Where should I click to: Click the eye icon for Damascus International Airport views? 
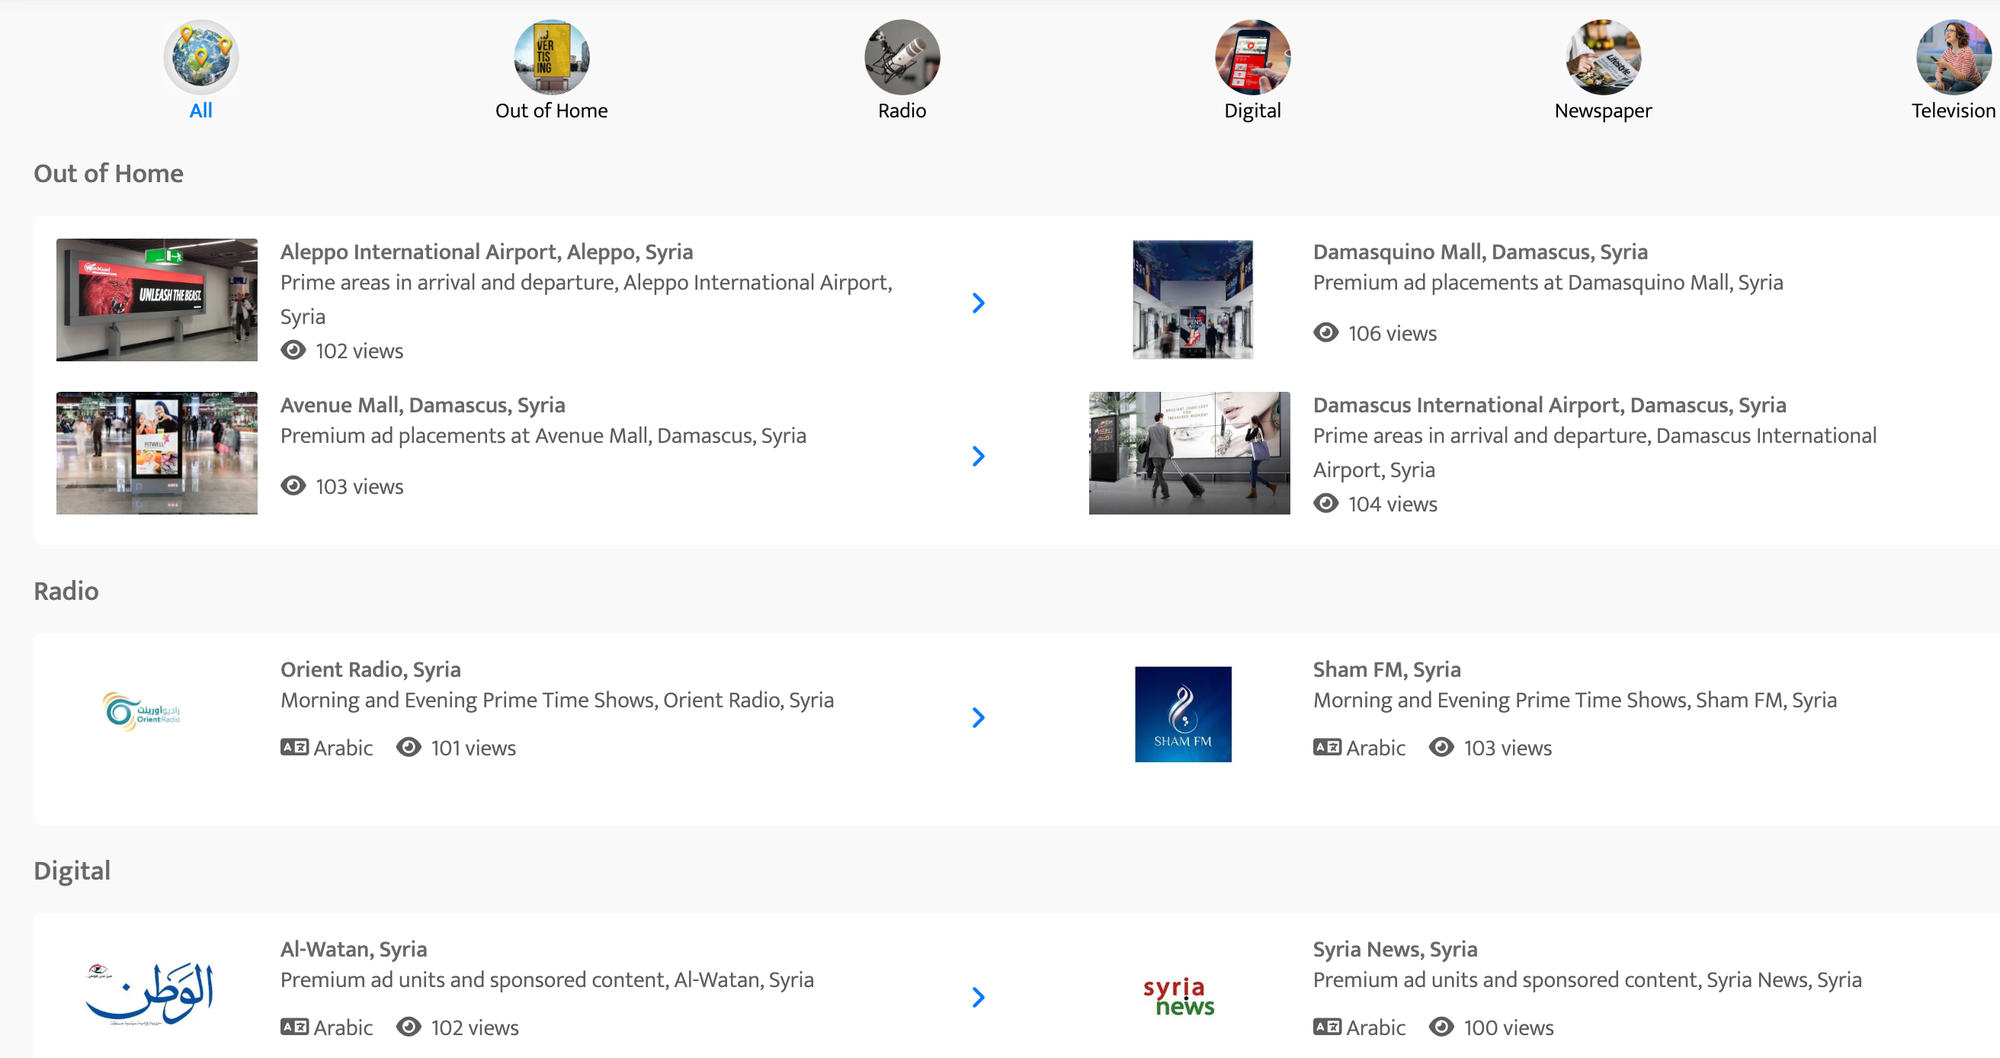[x=1326, y=504]
